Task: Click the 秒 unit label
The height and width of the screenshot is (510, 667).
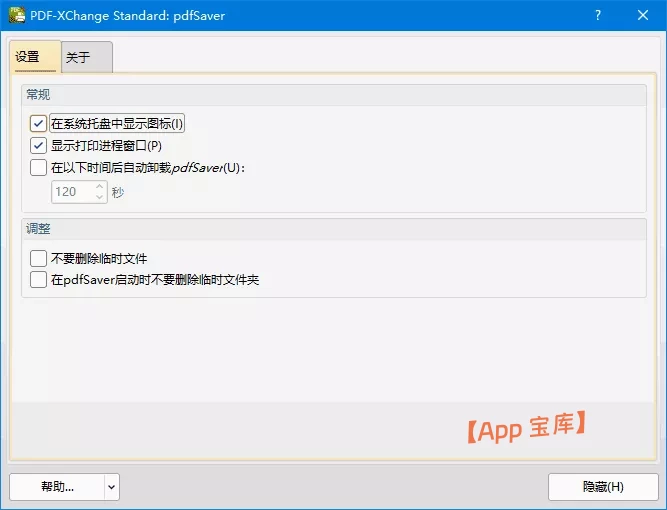Action: [118, 192]
